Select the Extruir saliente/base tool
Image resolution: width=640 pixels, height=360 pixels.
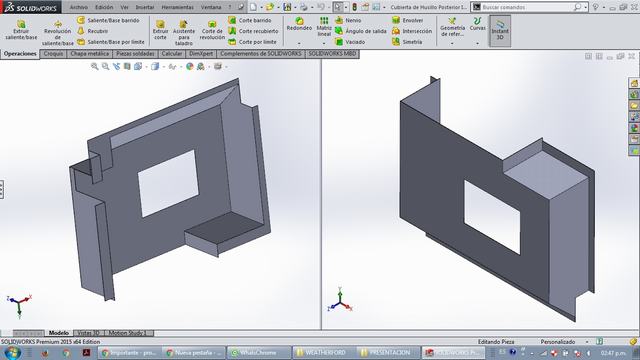coord(21,29)
